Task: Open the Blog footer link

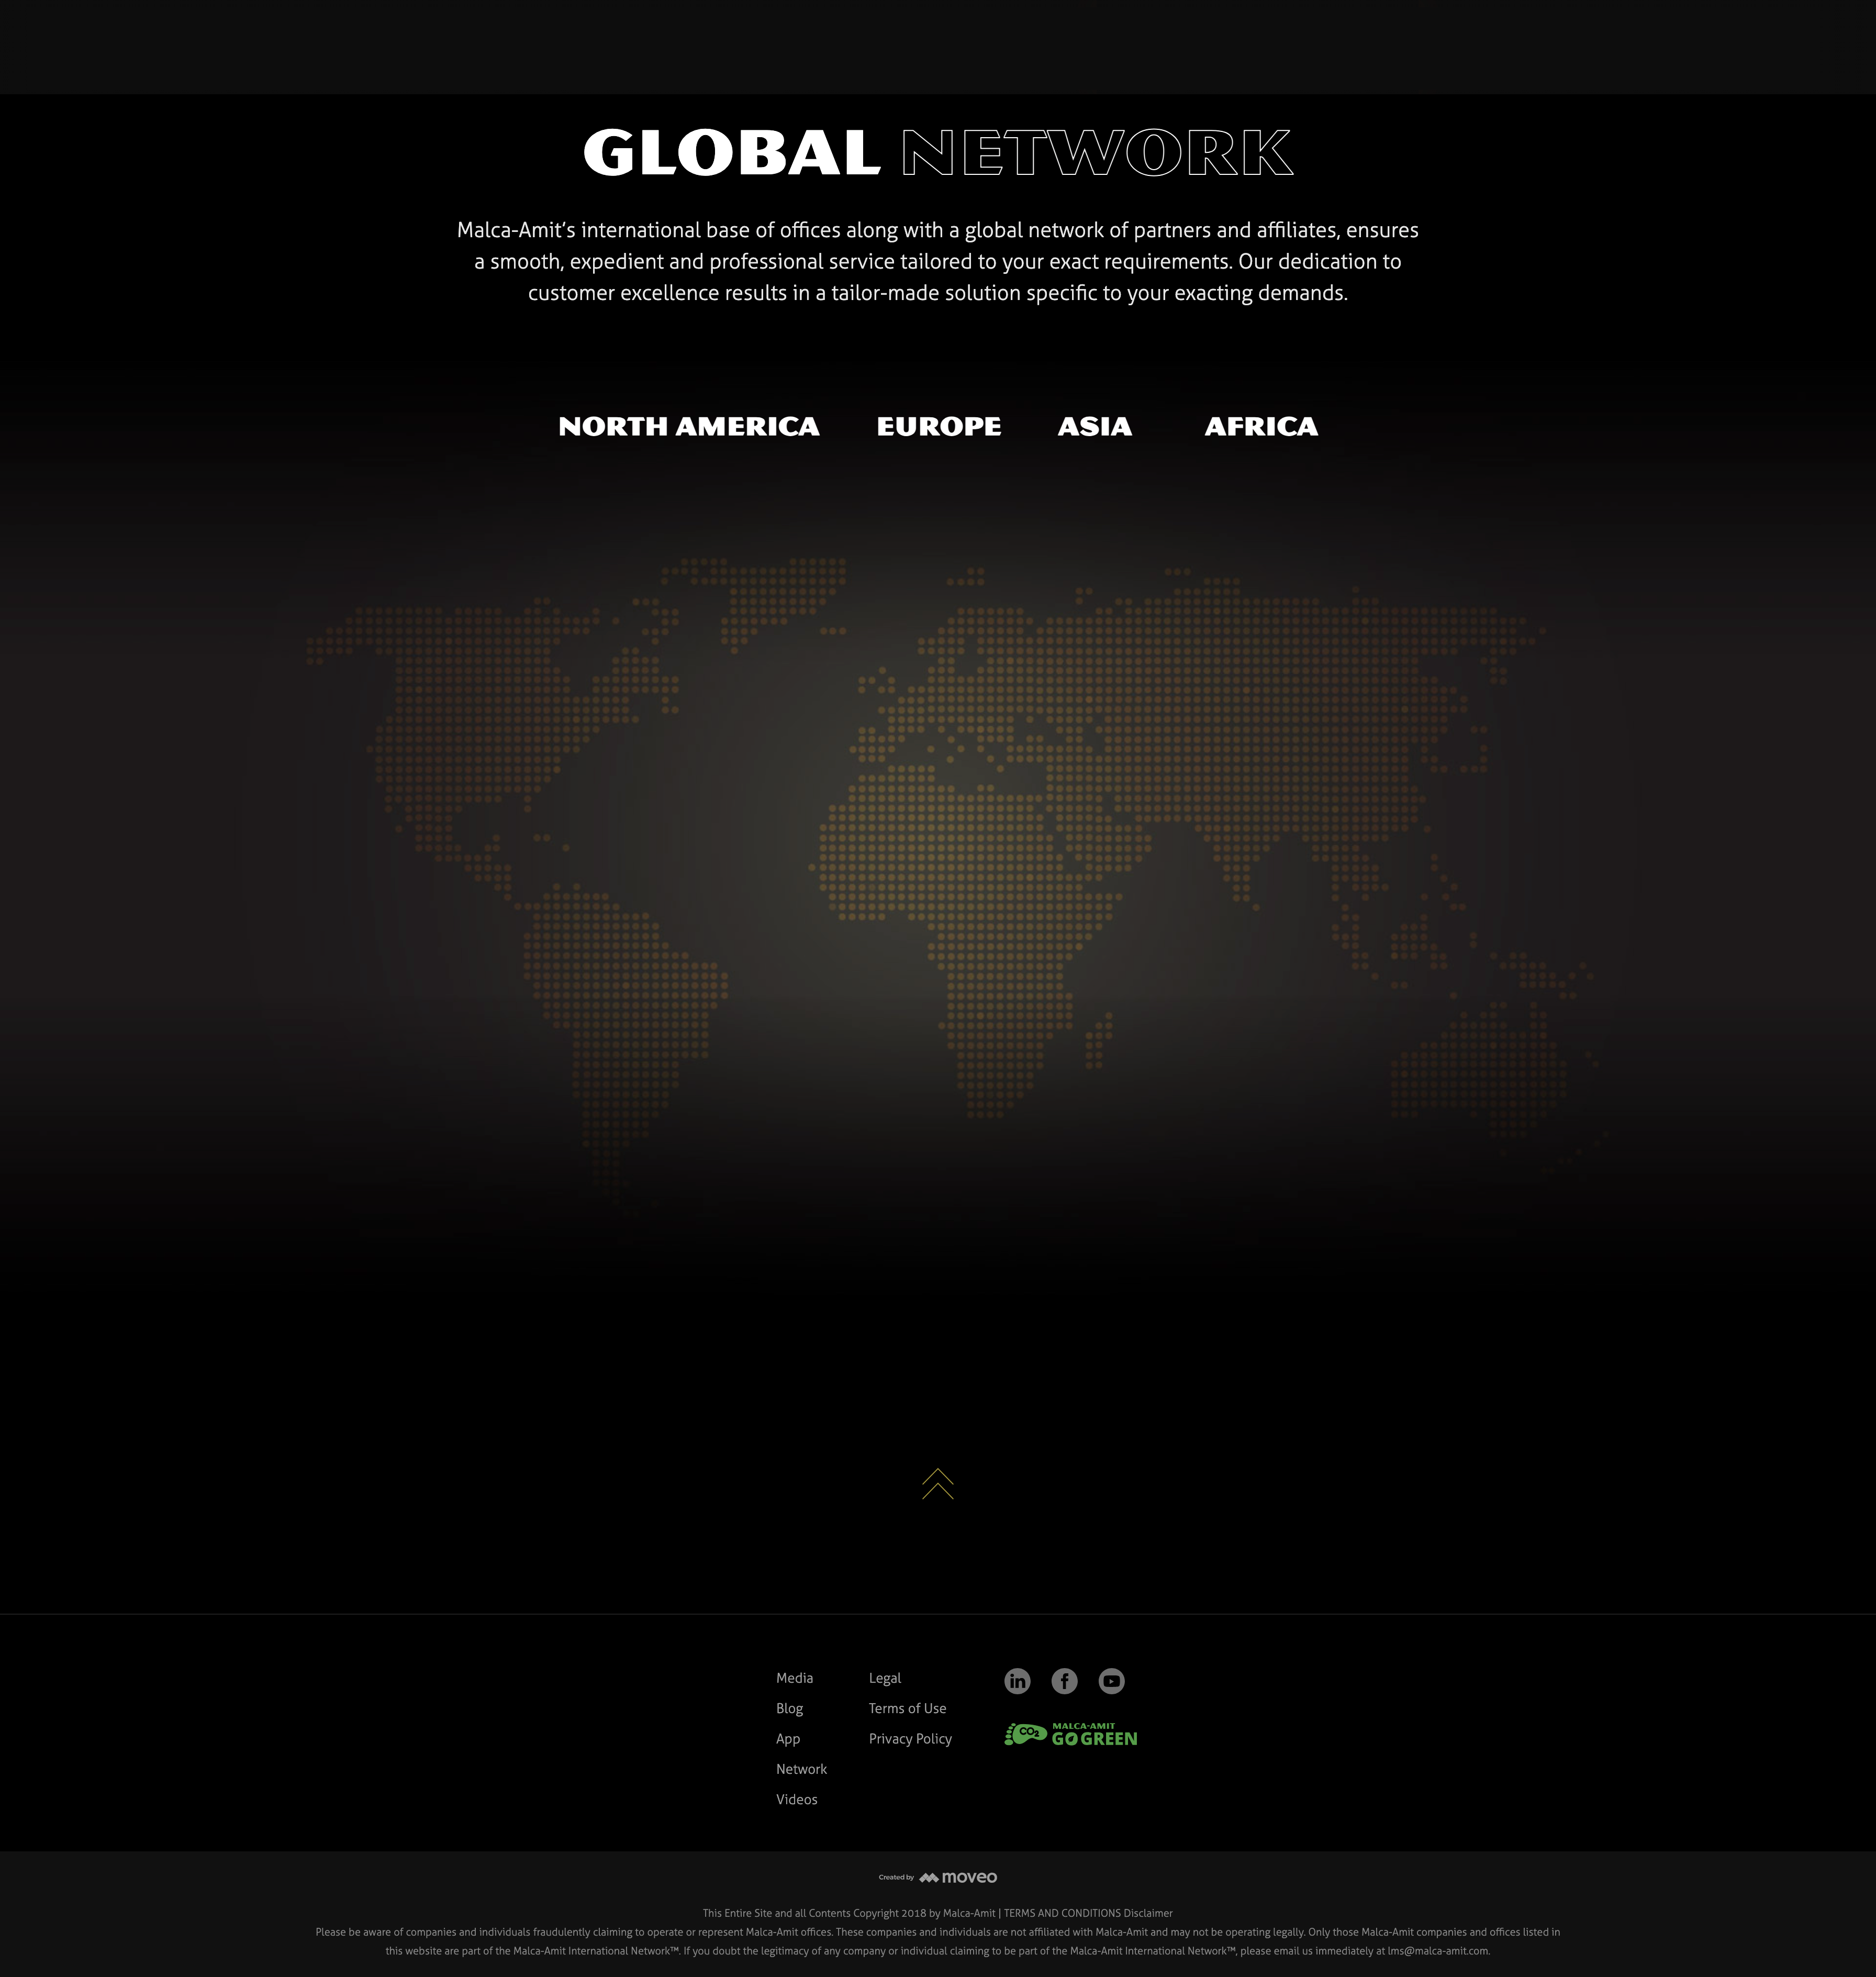Action: (790, 1708)
